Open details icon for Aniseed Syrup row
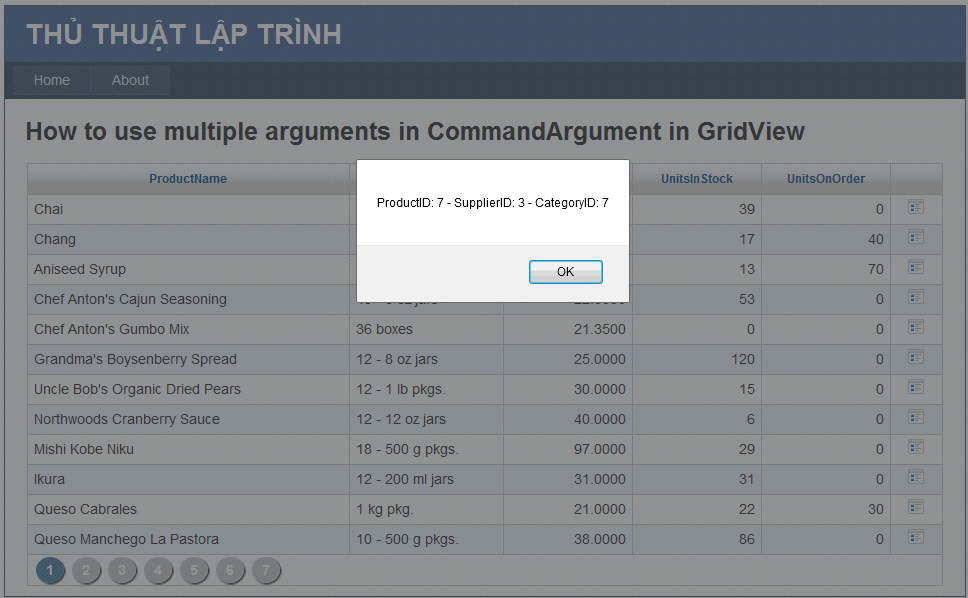The image size is (968, 598). (x=916, y=267)
